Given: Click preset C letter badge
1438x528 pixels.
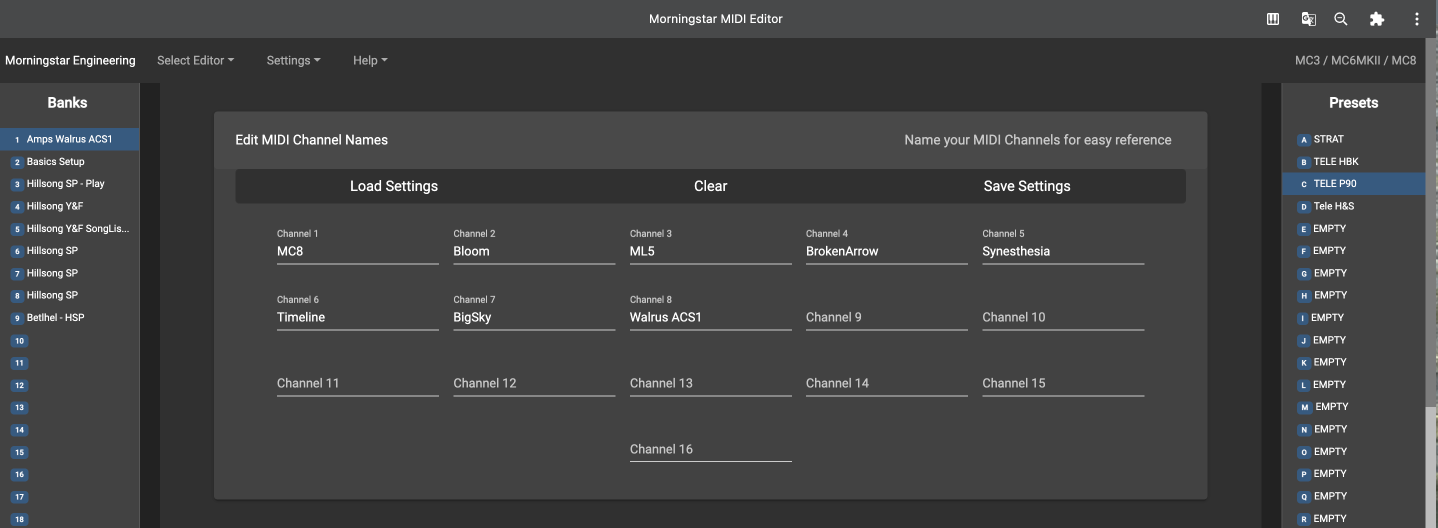Looking at the screenshot, I should pyautogui.click(x=1303, y=184).
